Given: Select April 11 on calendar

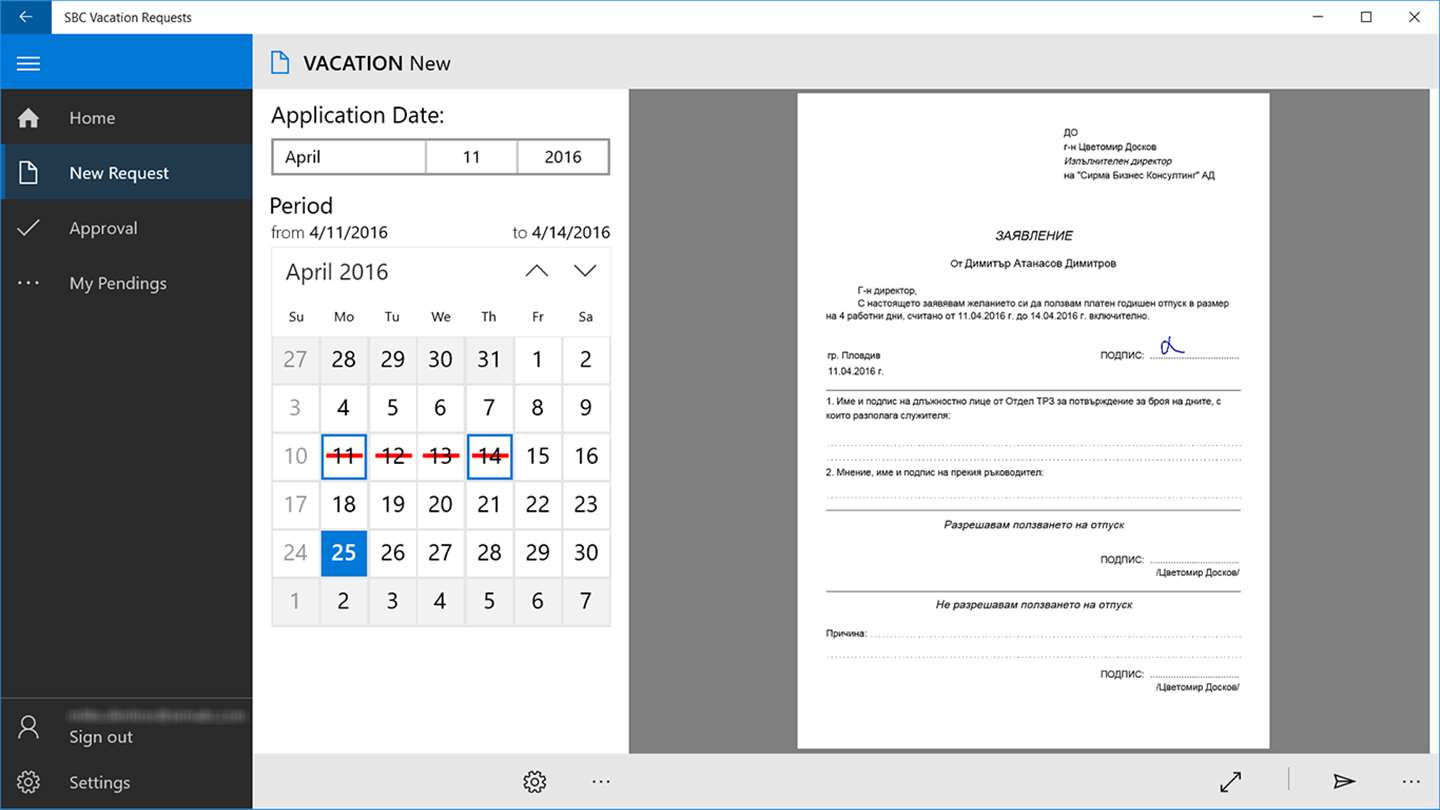Looking at the screenshot, I should [344, 456].
